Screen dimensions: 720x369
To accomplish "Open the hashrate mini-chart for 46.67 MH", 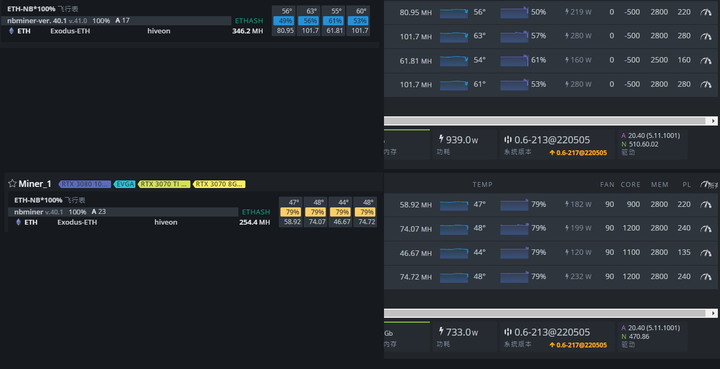I will 454,253.
